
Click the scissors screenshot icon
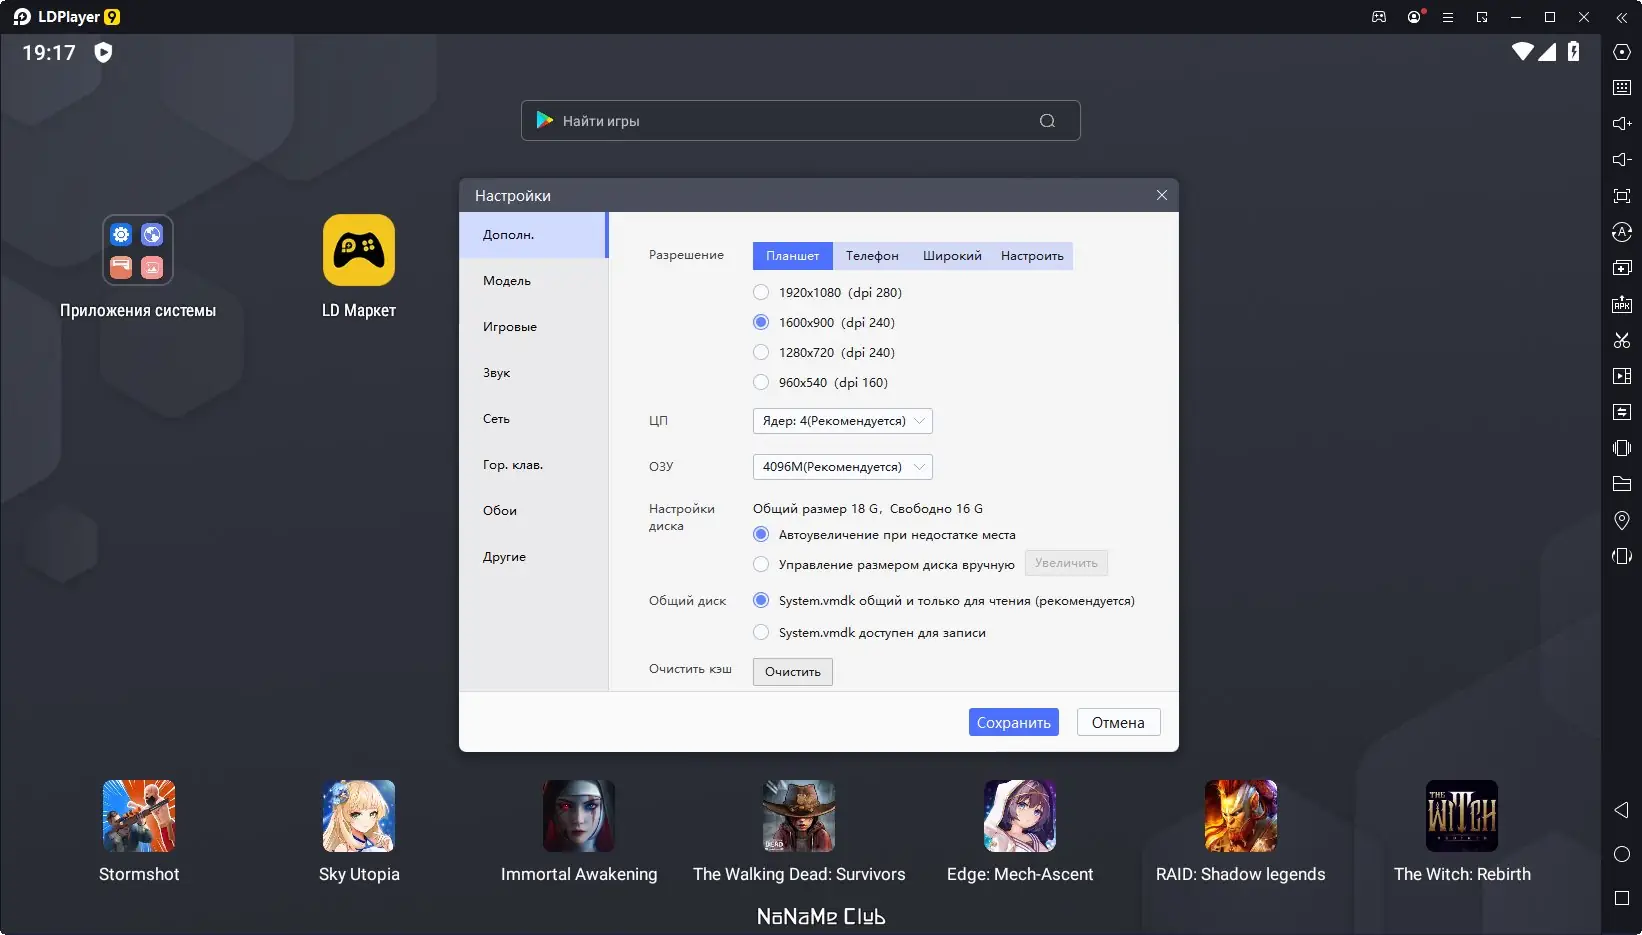coord(1622,340)
